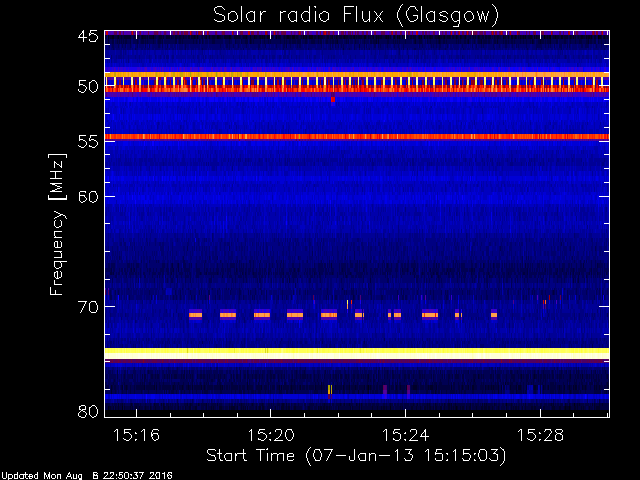Click the 80 frequency tick label

(88, 411)
